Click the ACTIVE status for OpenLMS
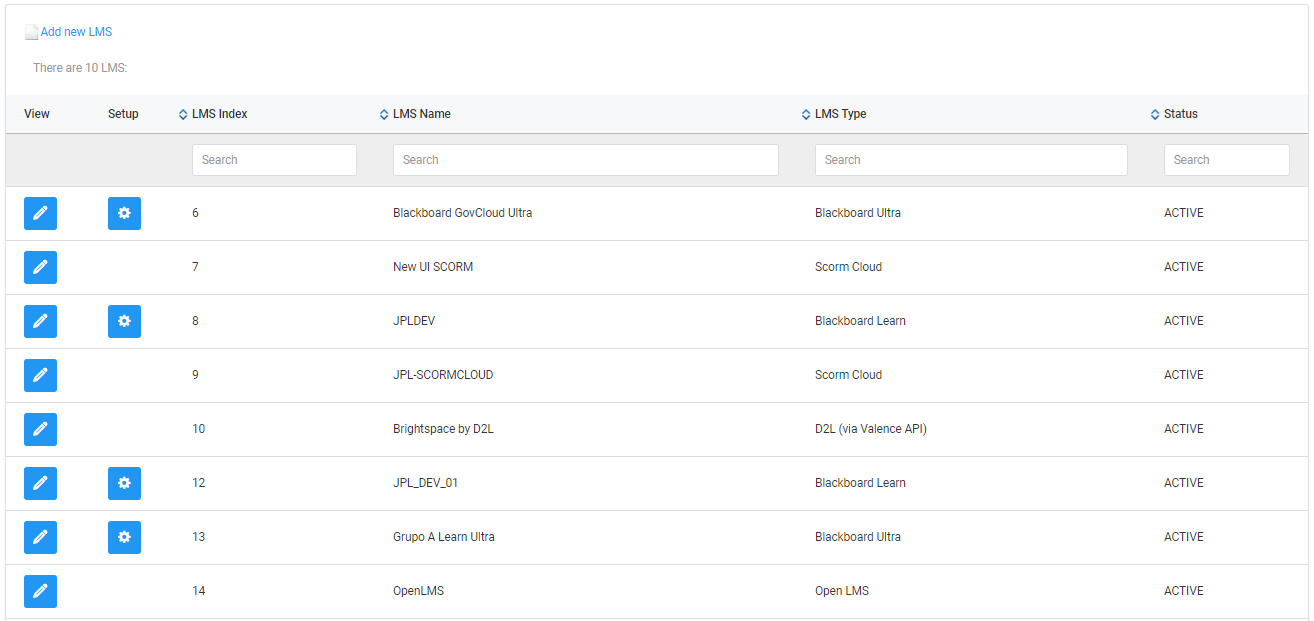The height and width of the screenshot is (621, 1314). [x=1184, y=591]
